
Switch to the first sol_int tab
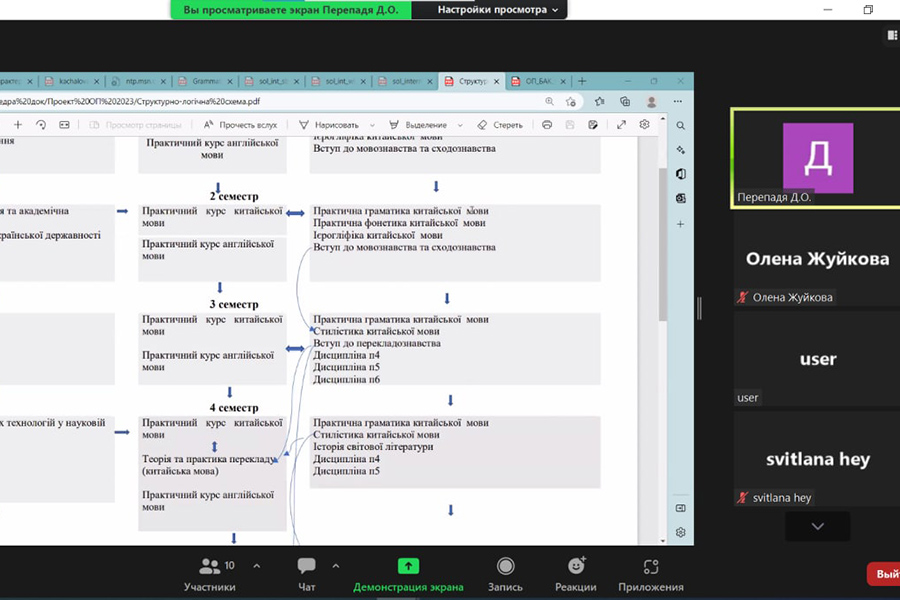pyautogui.click(x=272, y=82)
